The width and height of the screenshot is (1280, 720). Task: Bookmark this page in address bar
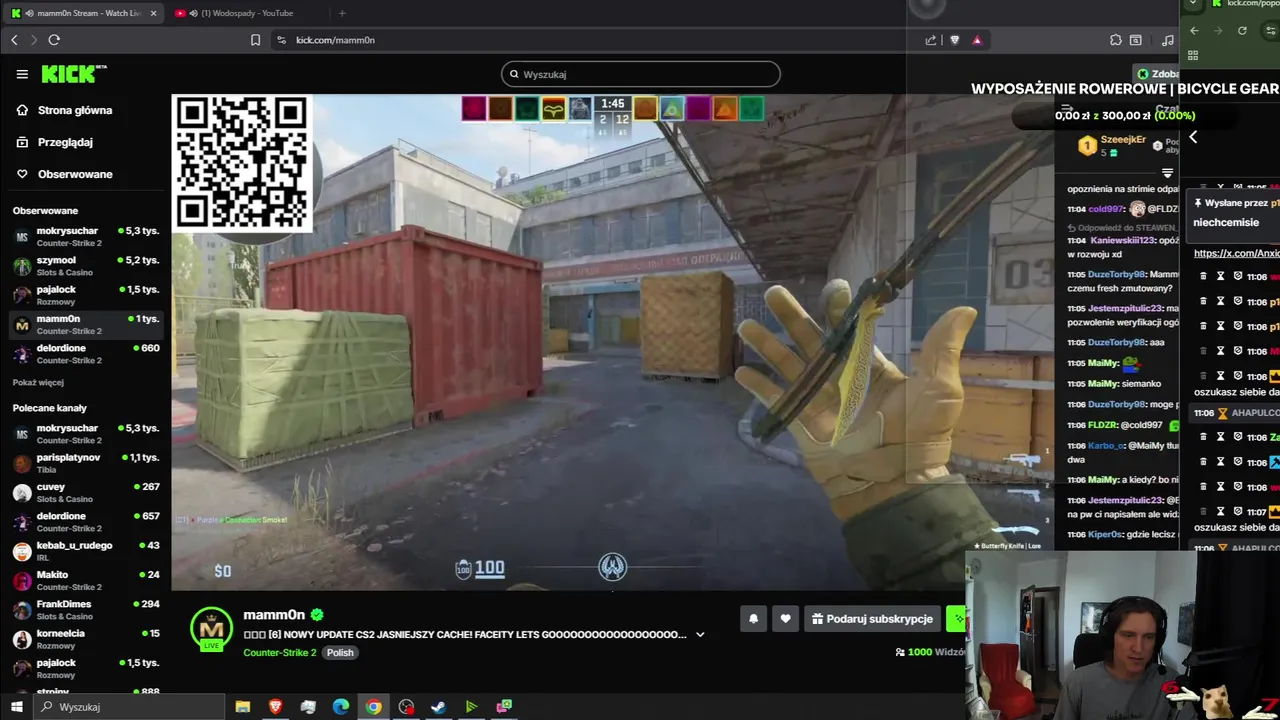coord(255,40)
